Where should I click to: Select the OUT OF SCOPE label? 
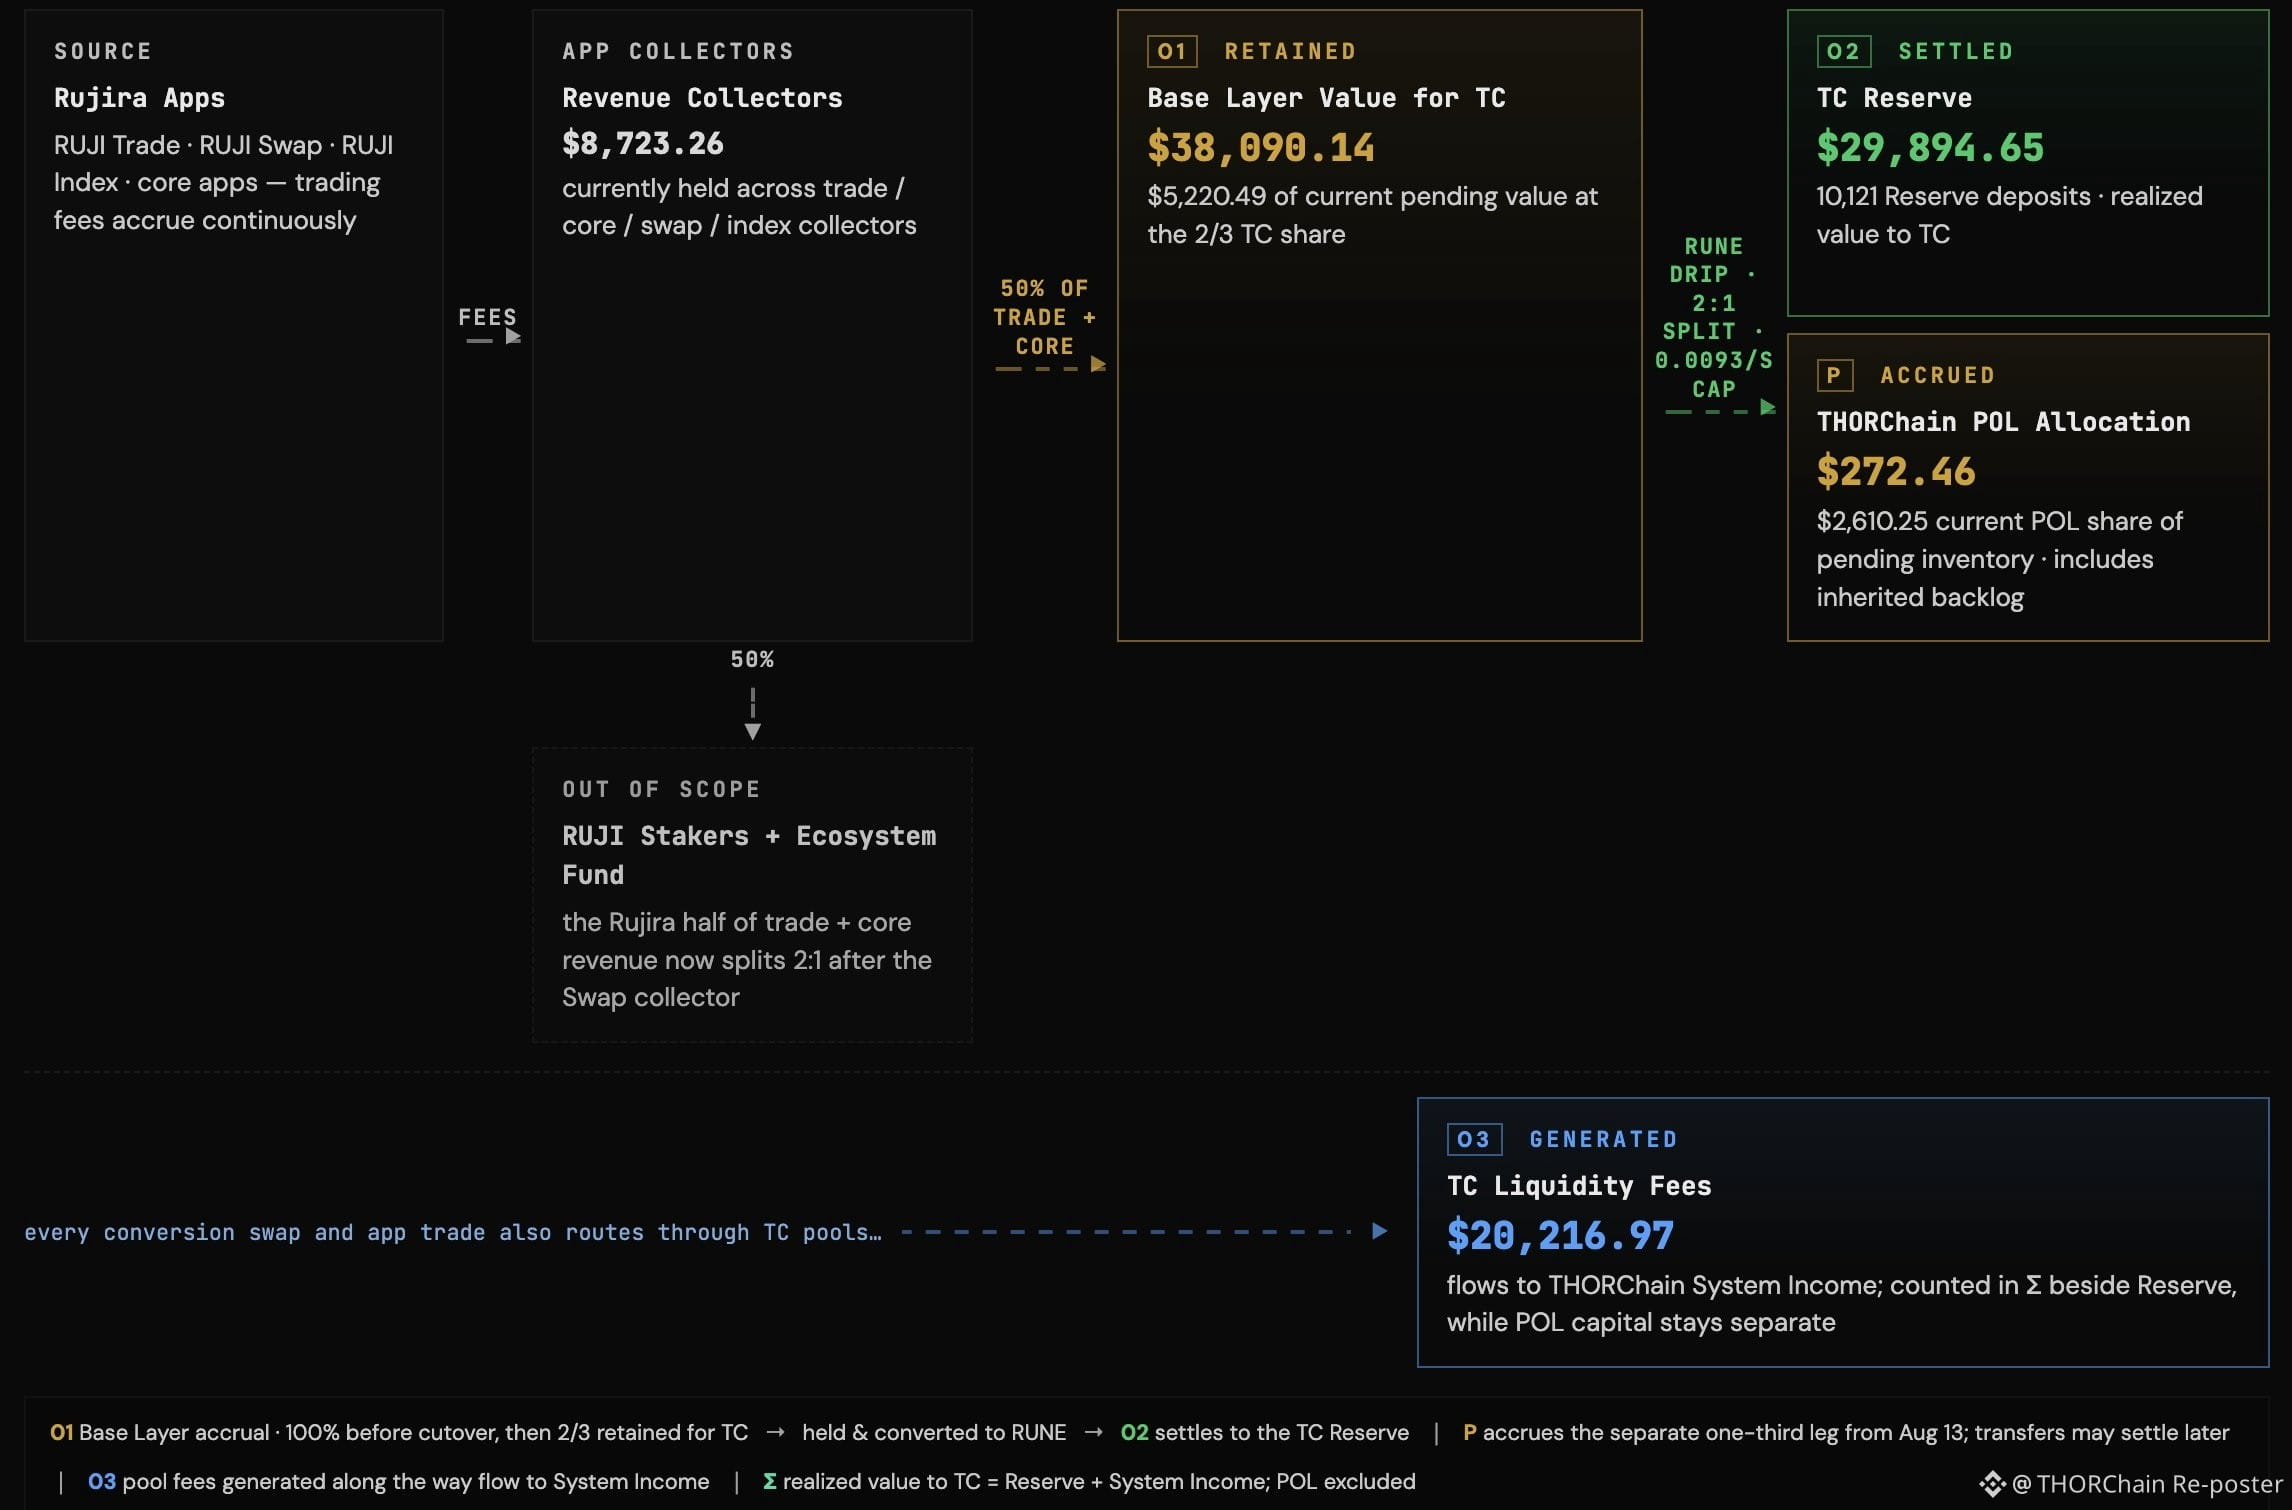pyautogui.click(x=661, y=789)
